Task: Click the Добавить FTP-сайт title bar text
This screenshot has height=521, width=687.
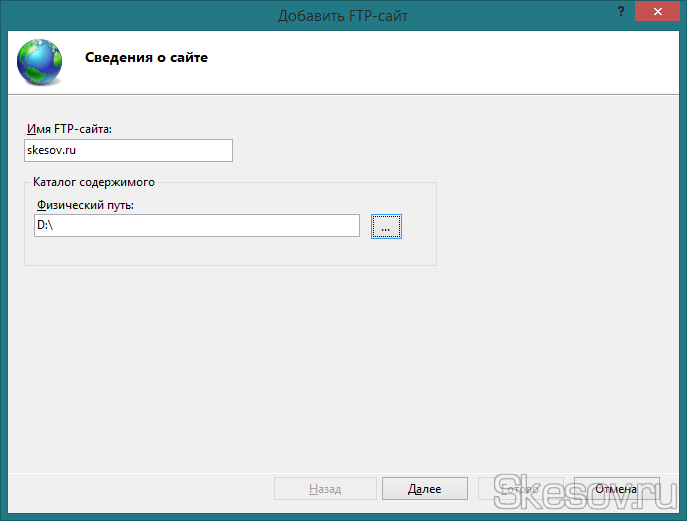Action: tap(343, 14)
